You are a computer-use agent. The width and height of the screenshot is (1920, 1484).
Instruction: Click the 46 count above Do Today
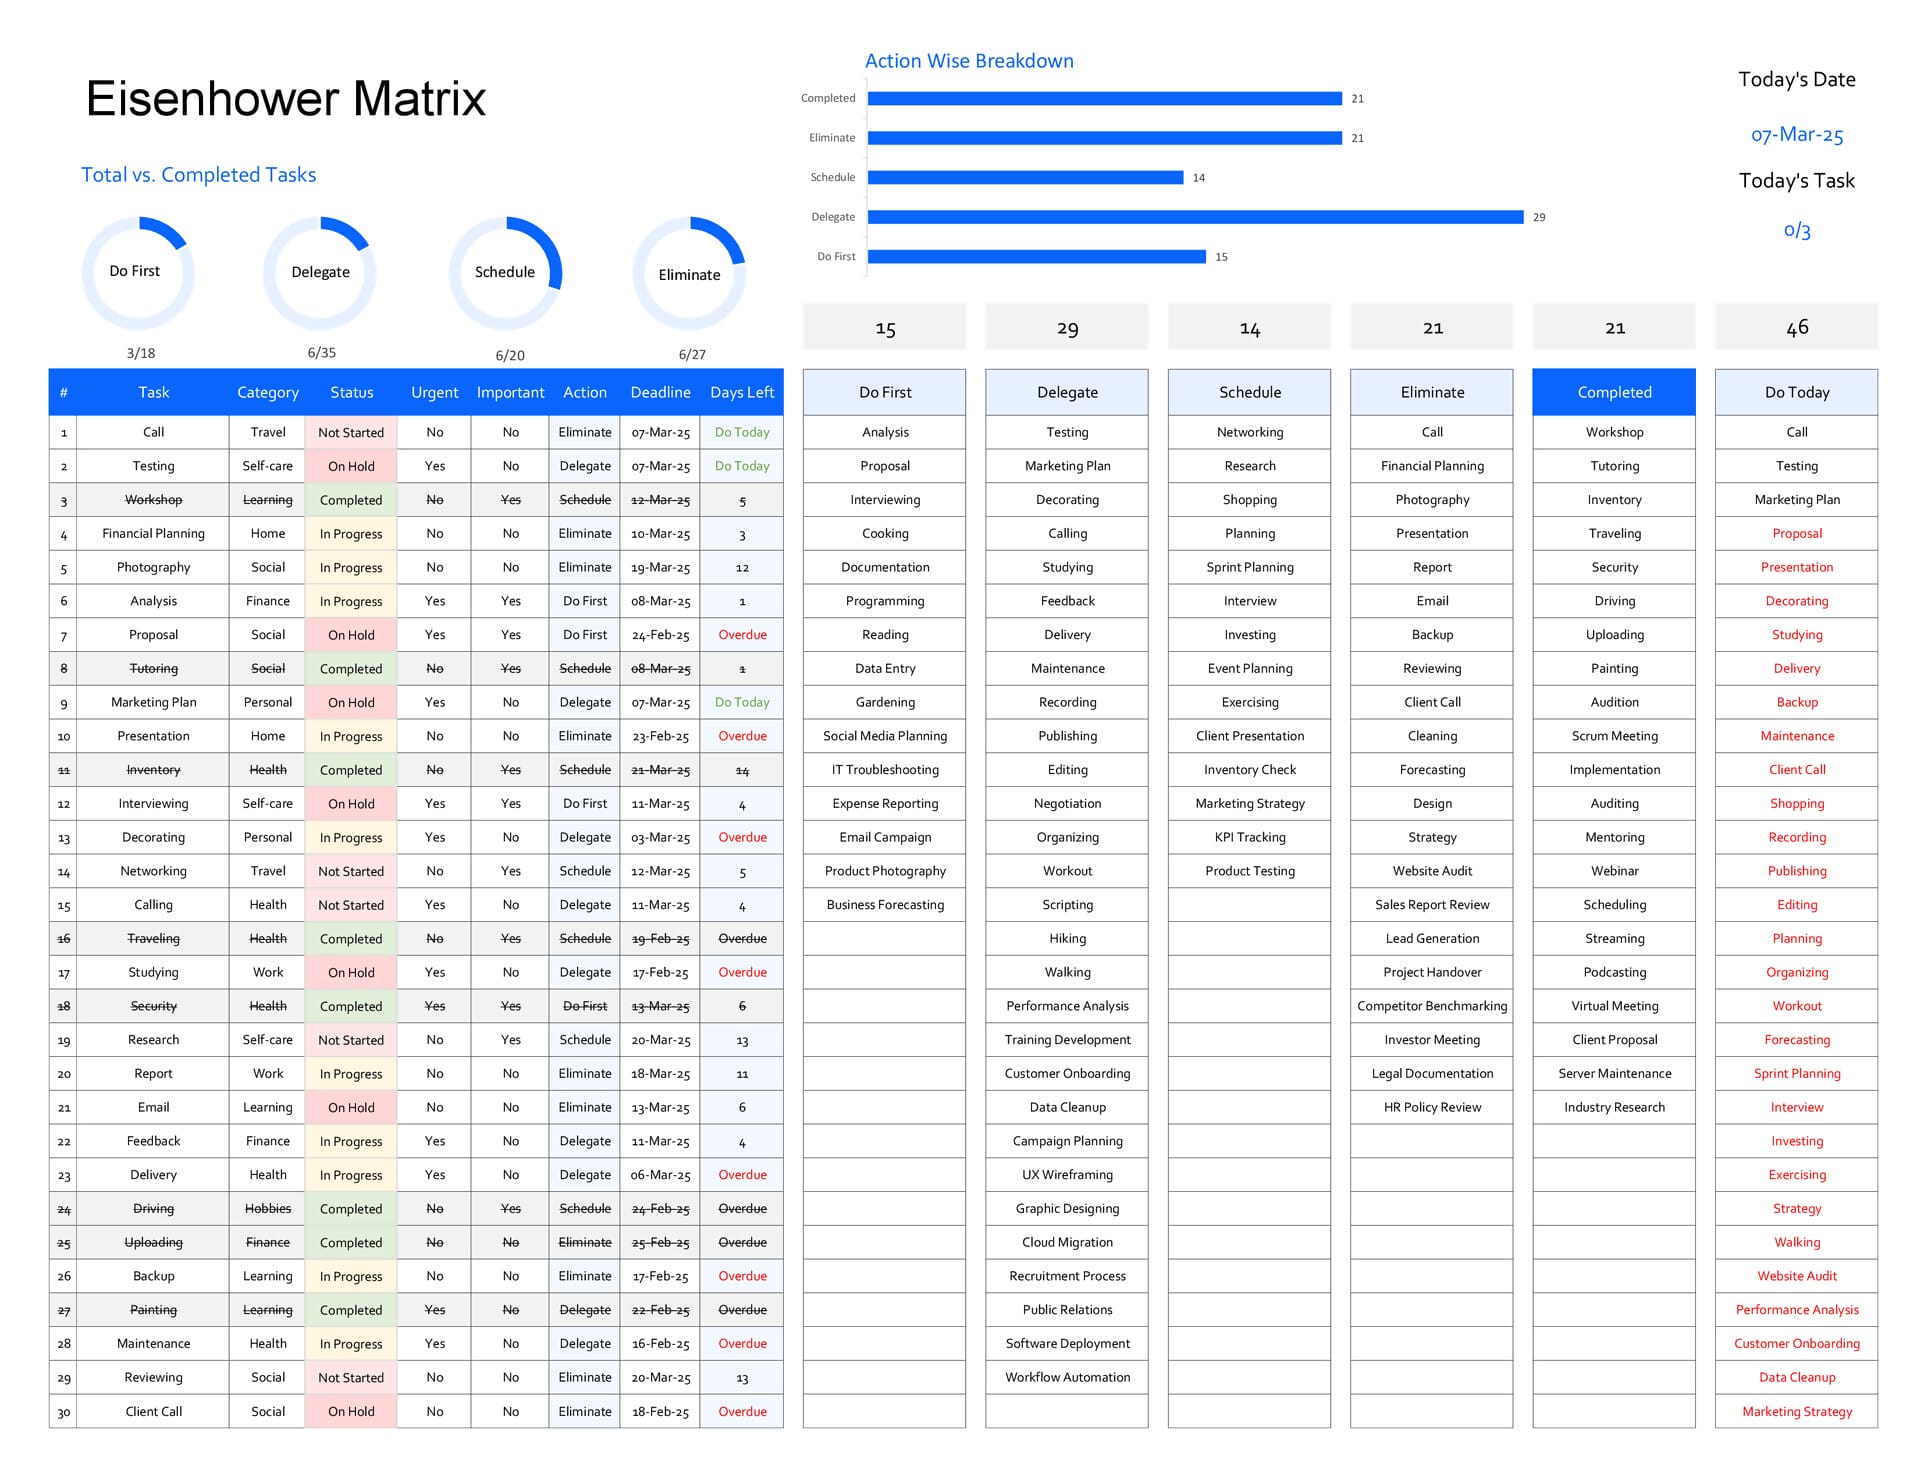[x=1796, y=326]
